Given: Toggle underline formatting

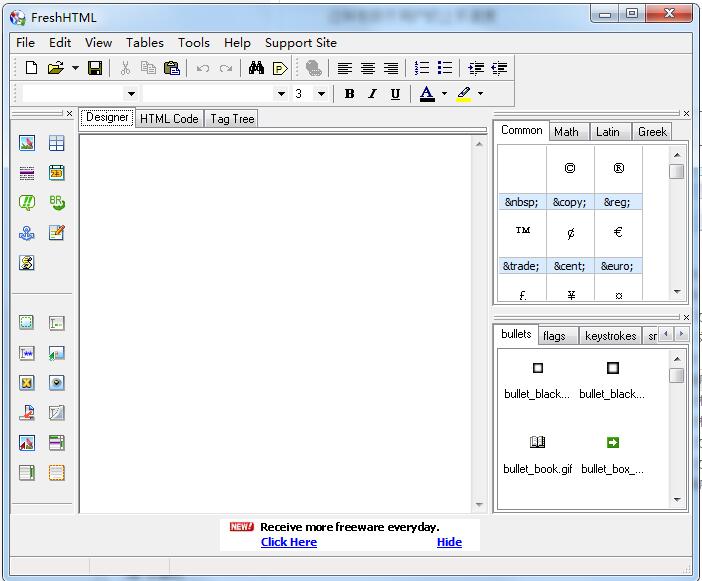Looking at the screenshot, I should point(395,93).
